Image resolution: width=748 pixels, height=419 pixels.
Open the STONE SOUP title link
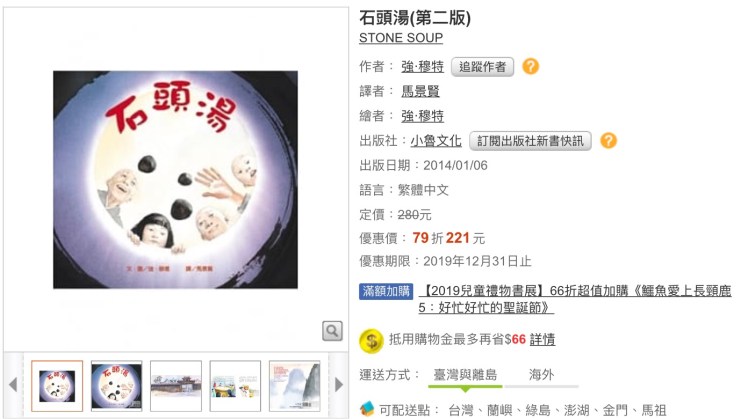(x=401, y=38)
